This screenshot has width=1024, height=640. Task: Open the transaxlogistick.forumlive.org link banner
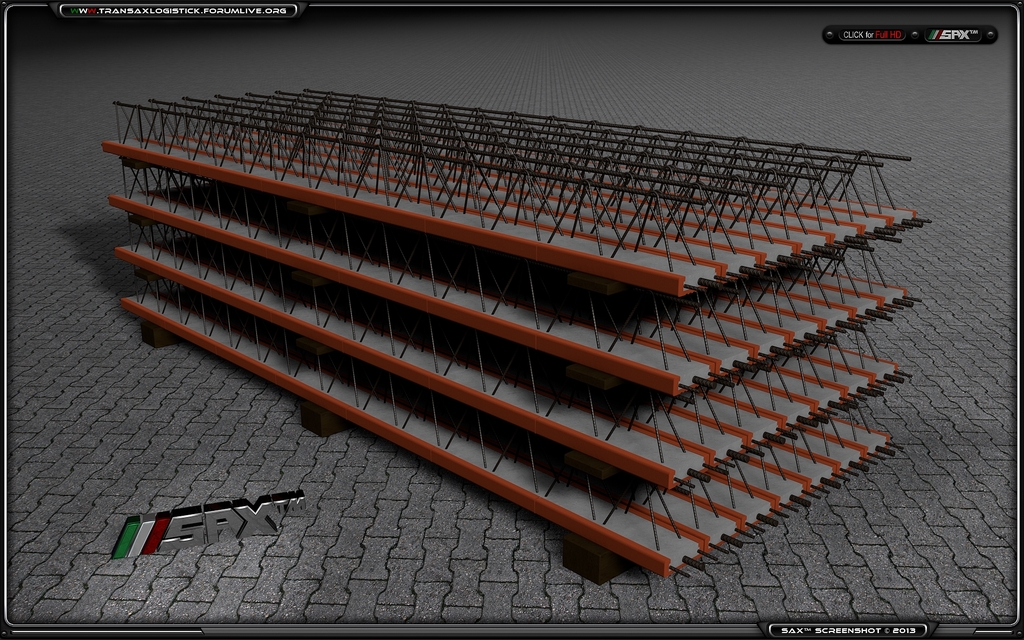pos(178,11)
